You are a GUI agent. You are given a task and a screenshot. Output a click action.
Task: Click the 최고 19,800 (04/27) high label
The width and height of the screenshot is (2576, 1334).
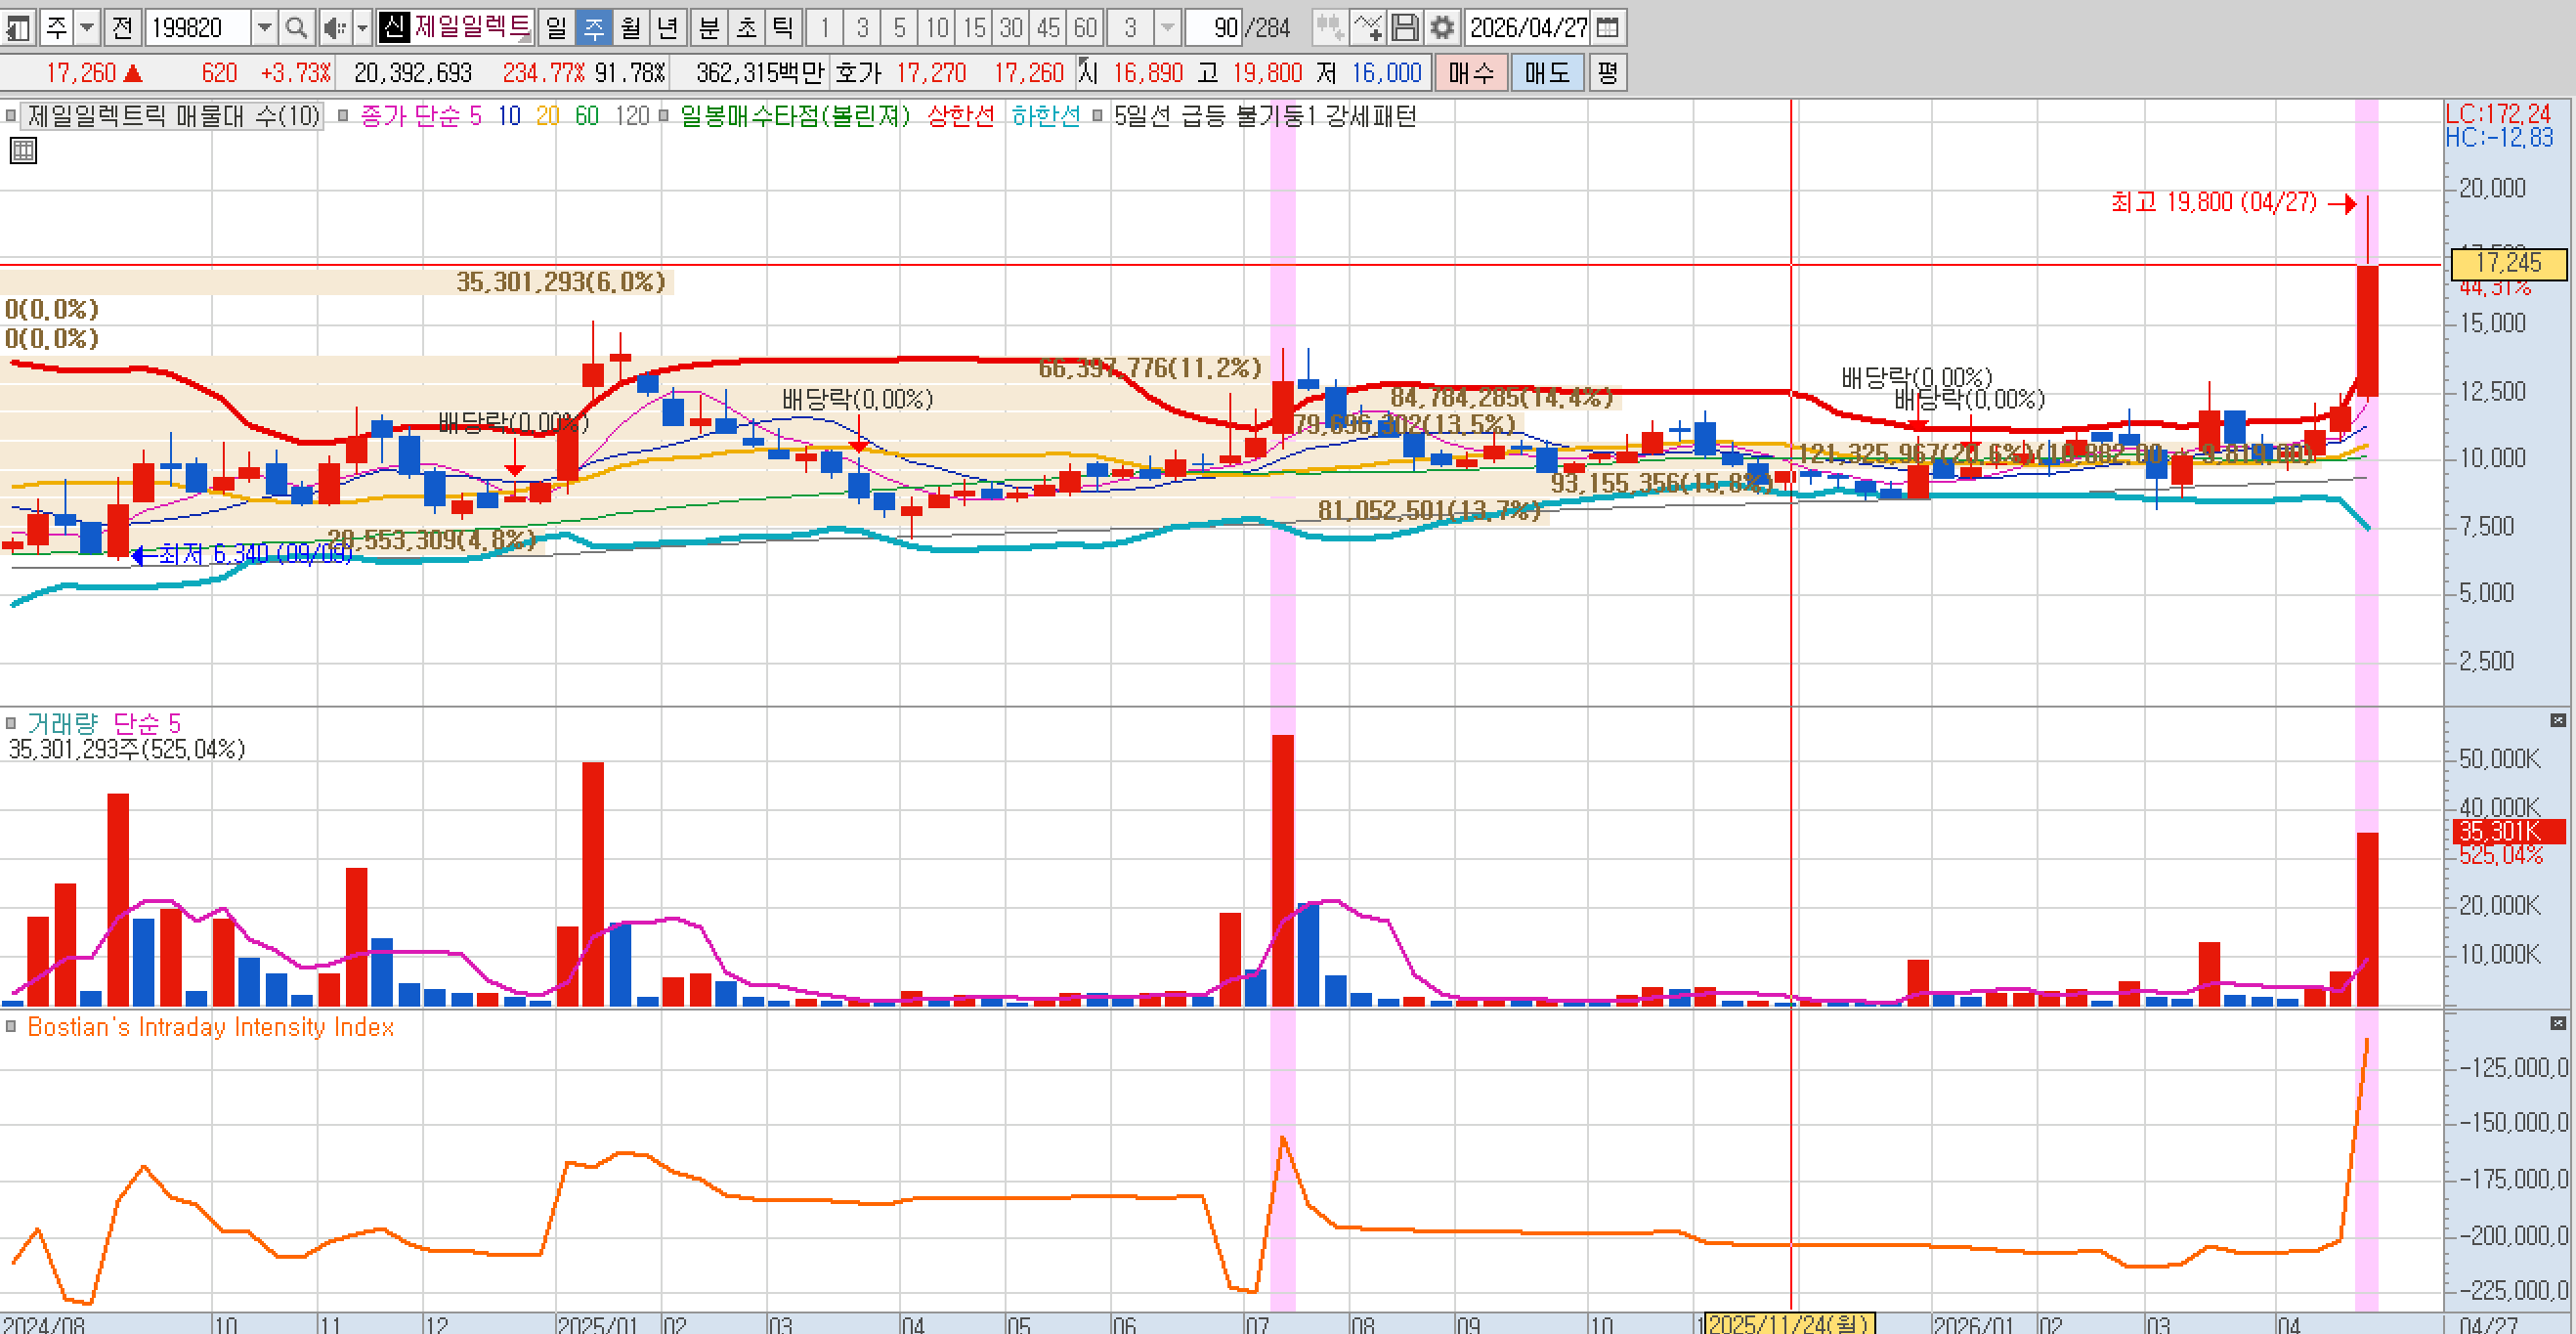(2214, 202)
